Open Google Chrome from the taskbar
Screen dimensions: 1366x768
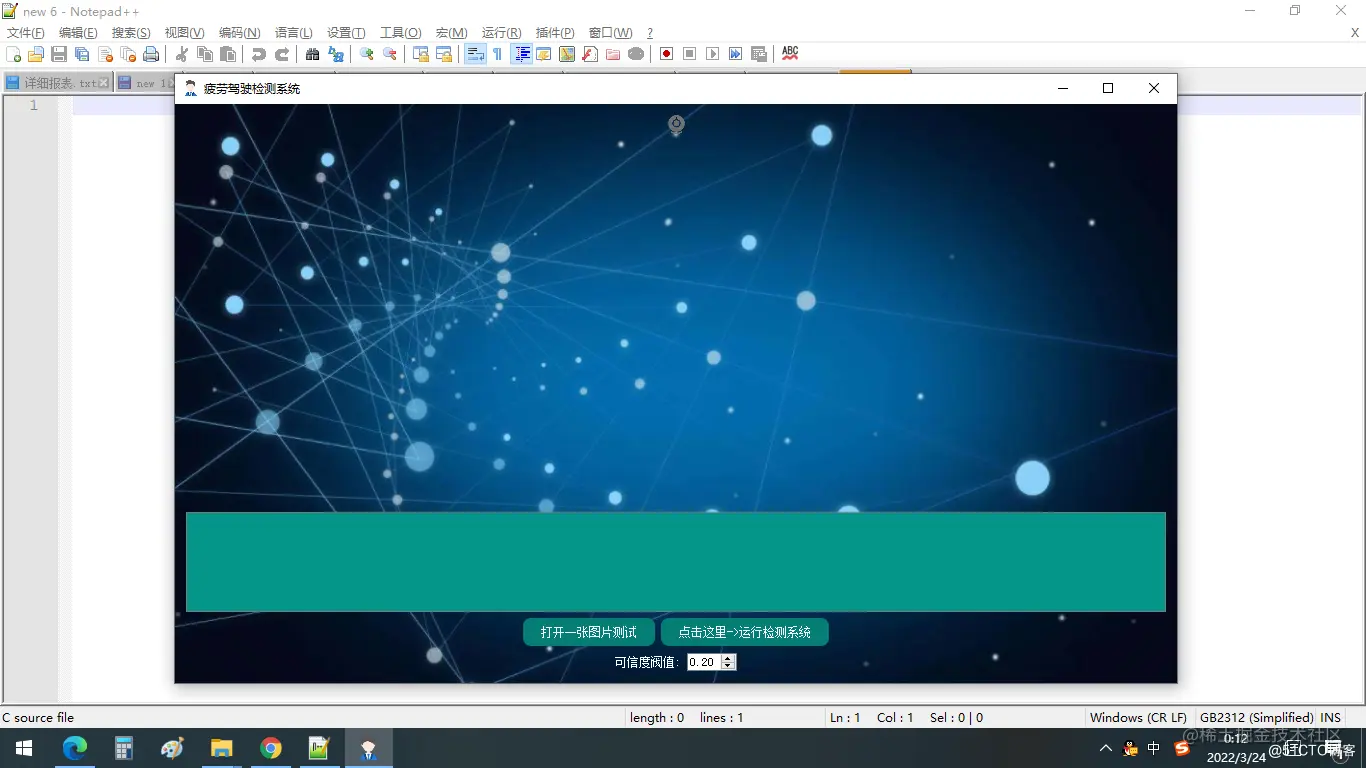pos(271,748)
